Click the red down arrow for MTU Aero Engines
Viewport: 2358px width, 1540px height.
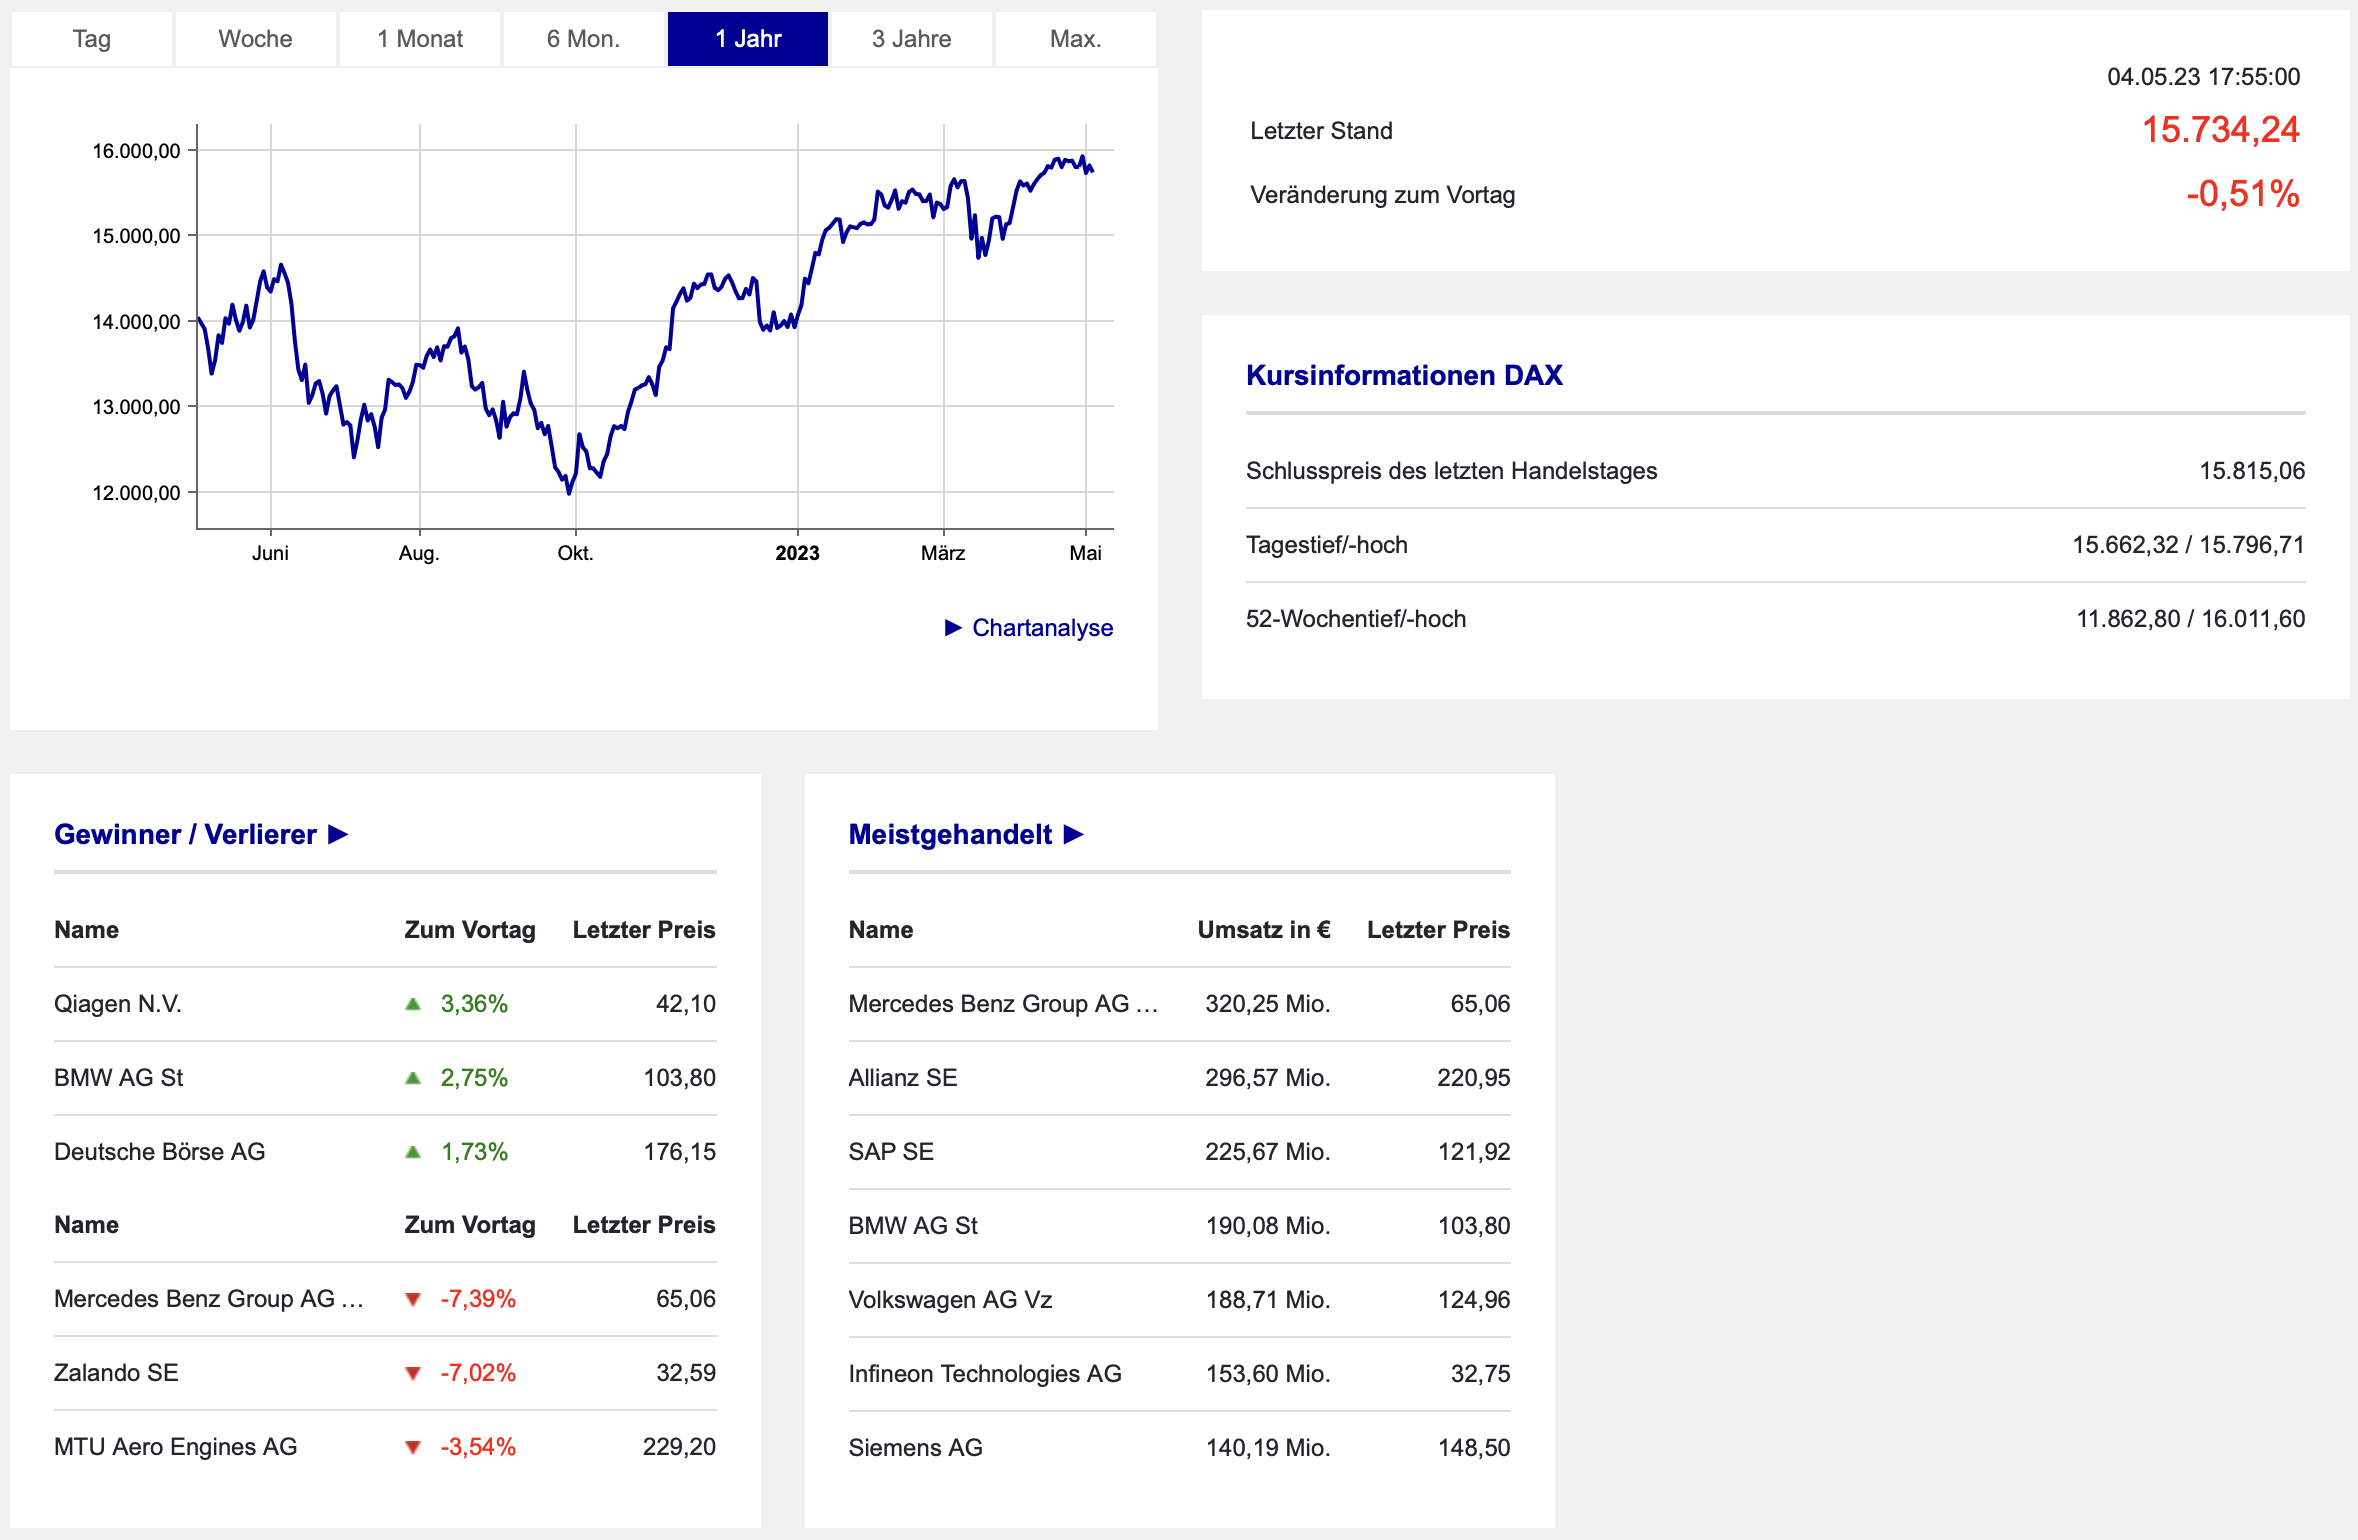pyautogui.click(x=413, y=1447)
